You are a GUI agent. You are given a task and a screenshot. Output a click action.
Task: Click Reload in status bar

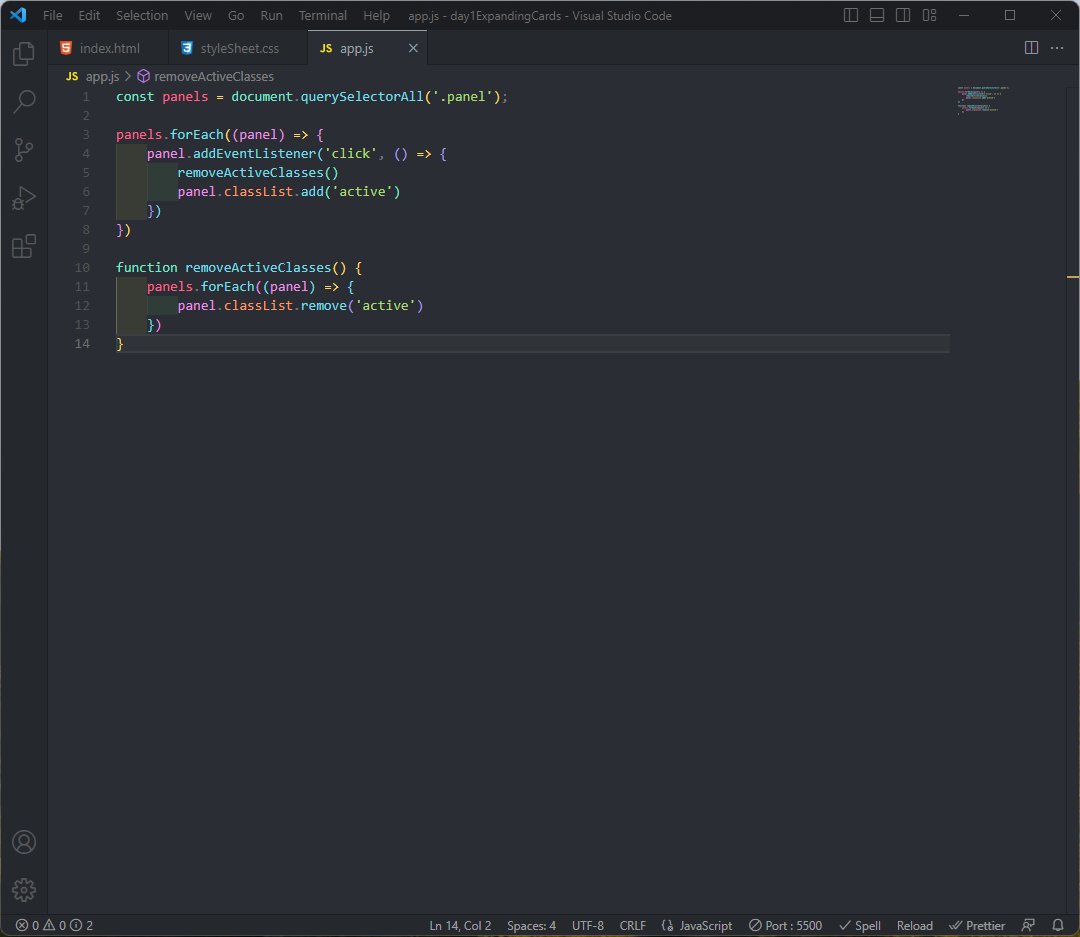pos(915,925)
